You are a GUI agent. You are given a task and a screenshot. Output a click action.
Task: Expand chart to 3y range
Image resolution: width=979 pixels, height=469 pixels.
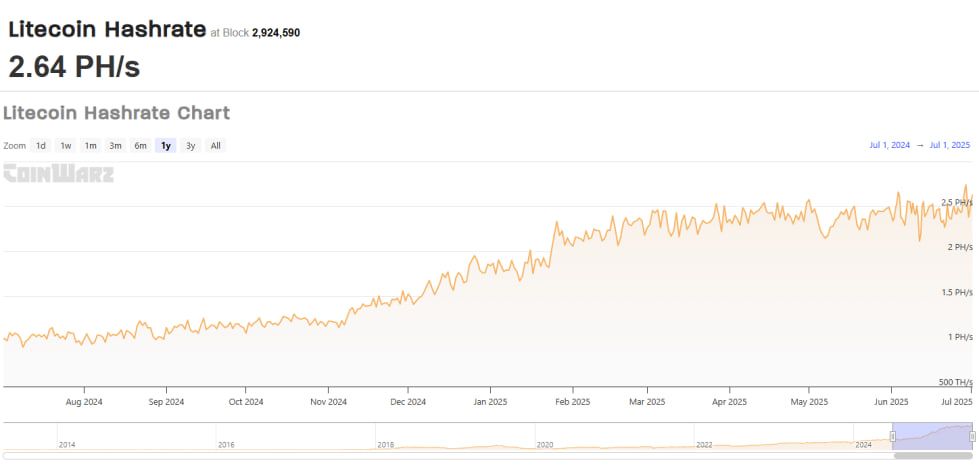point(191,146)
